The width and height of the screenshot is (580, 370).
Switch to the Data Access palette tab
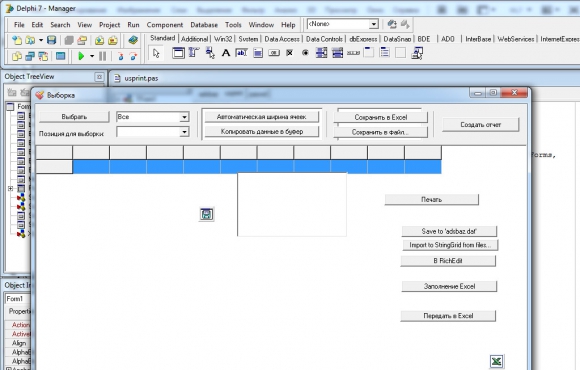point(282,39)
